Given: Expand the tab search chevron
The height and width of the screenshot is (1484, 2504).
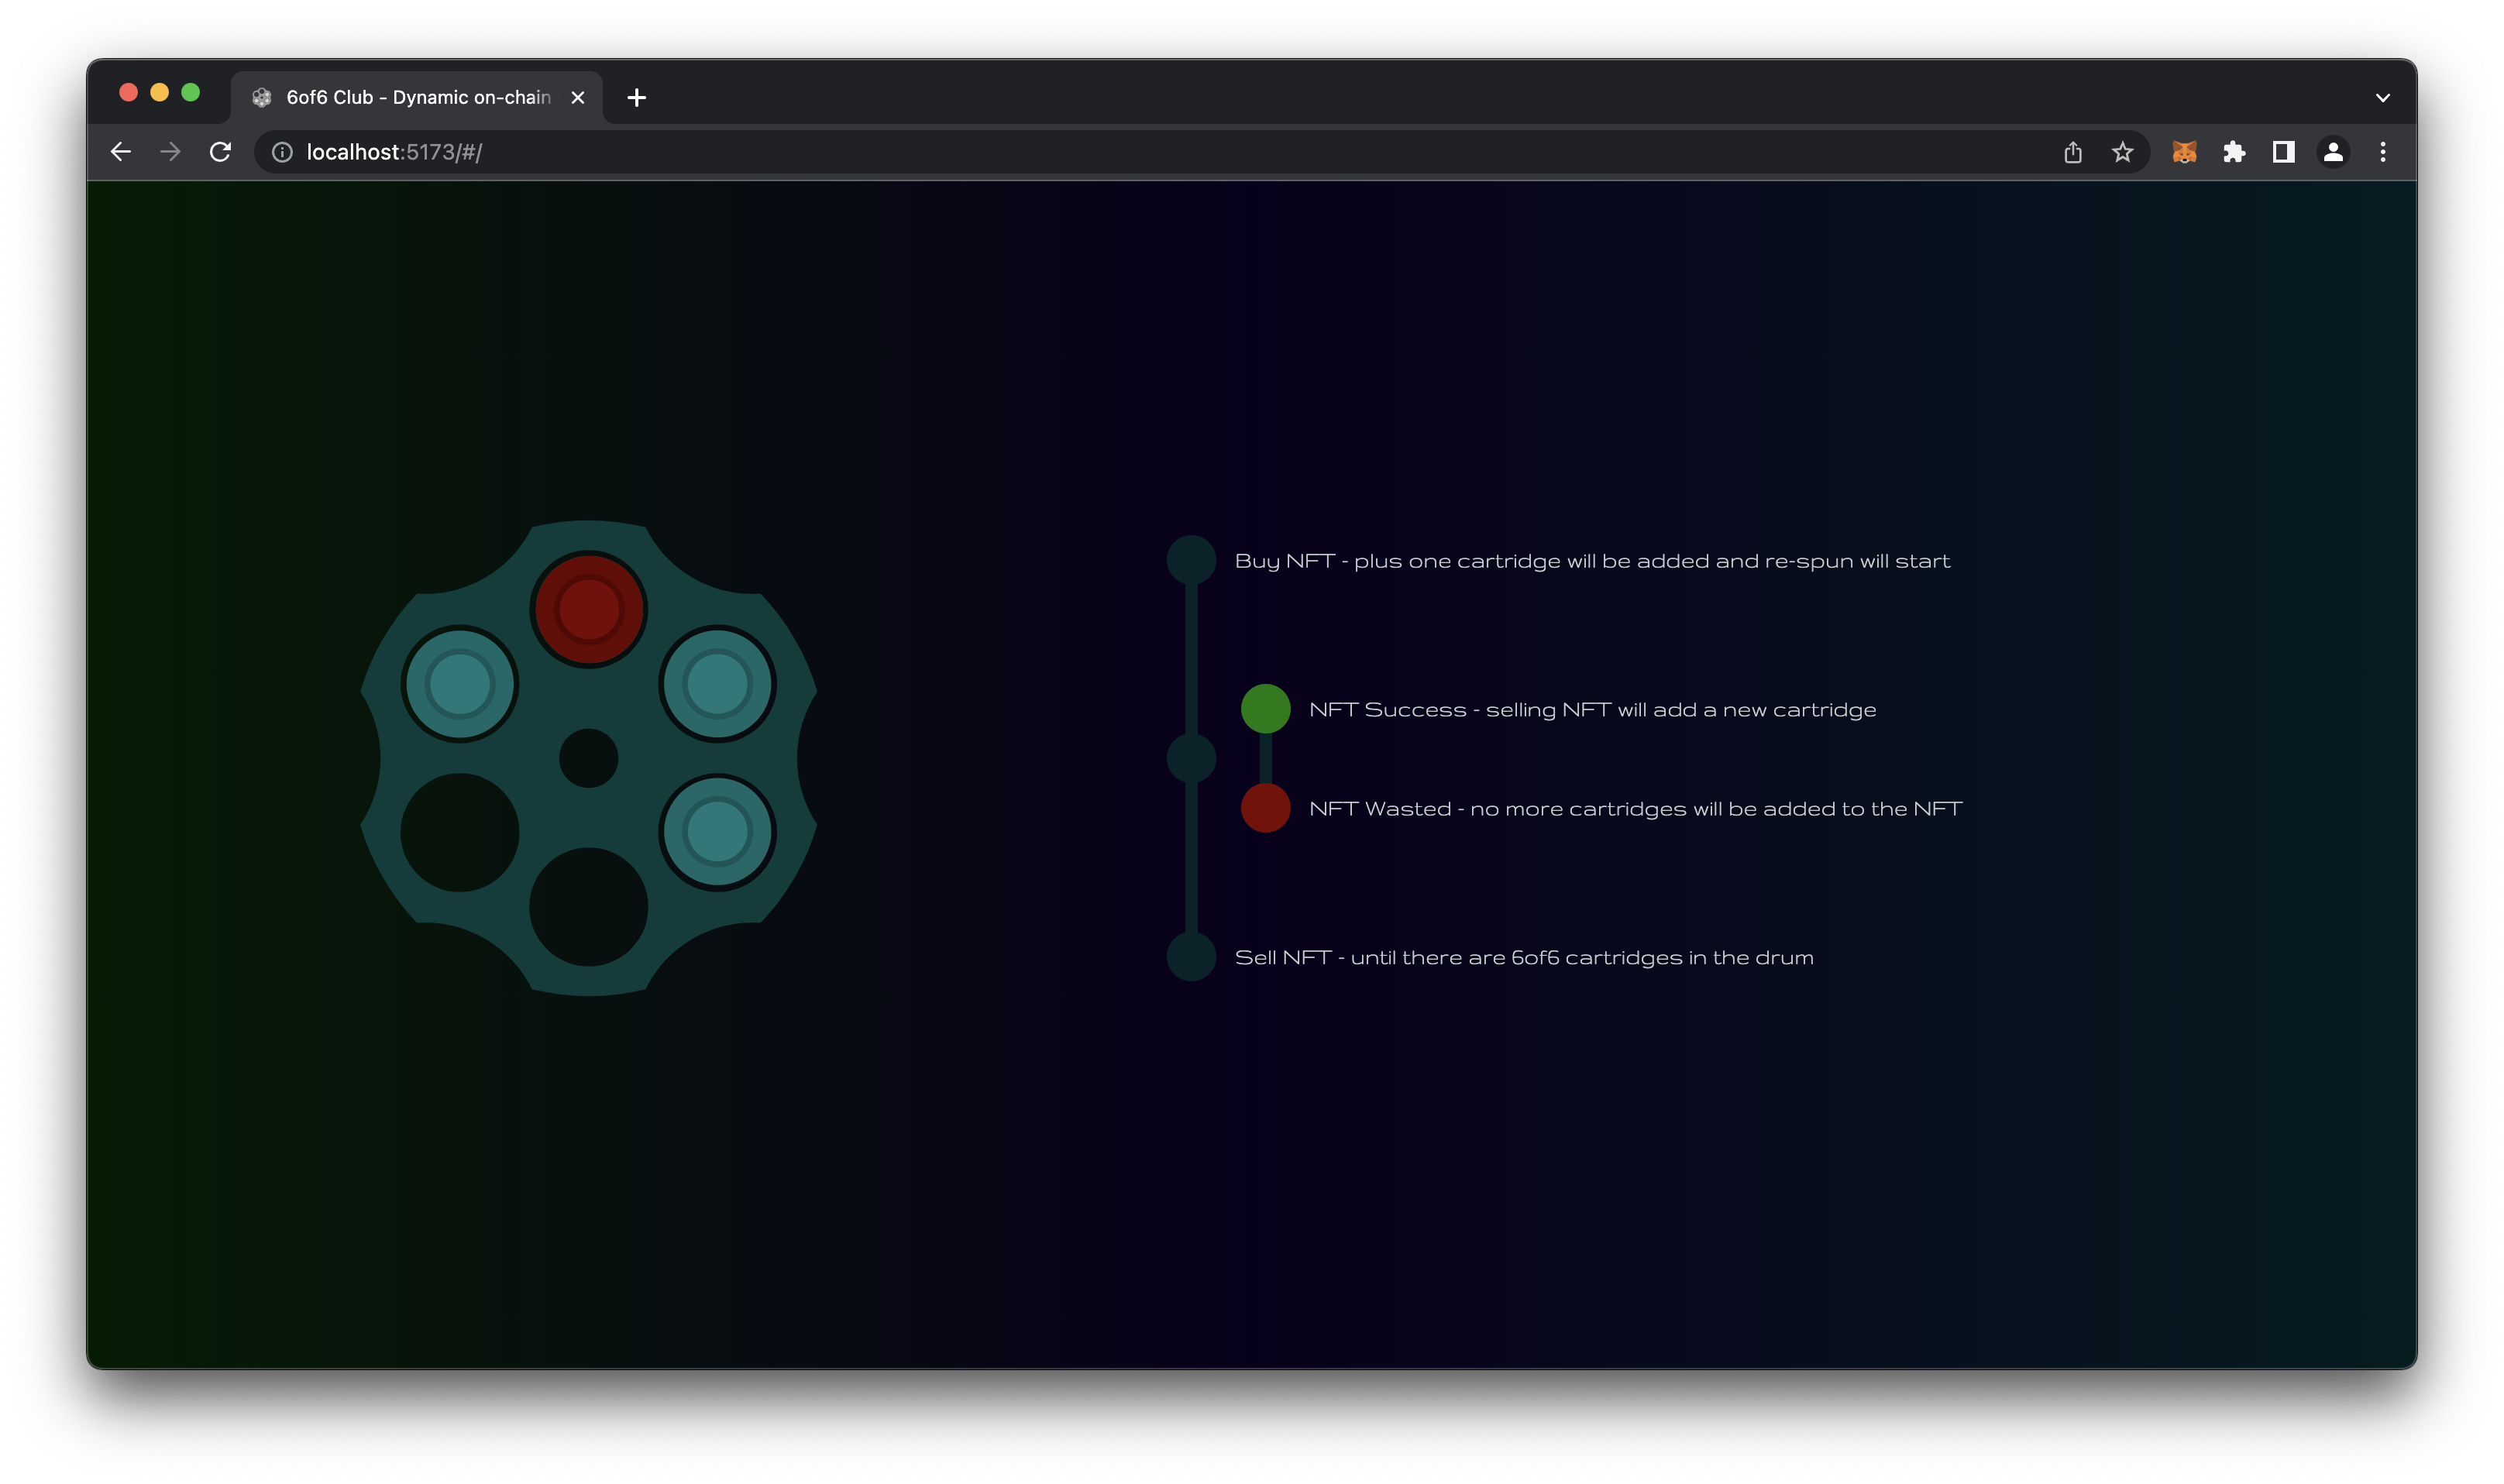Looking at the screenshot, I should point(2383,98).
